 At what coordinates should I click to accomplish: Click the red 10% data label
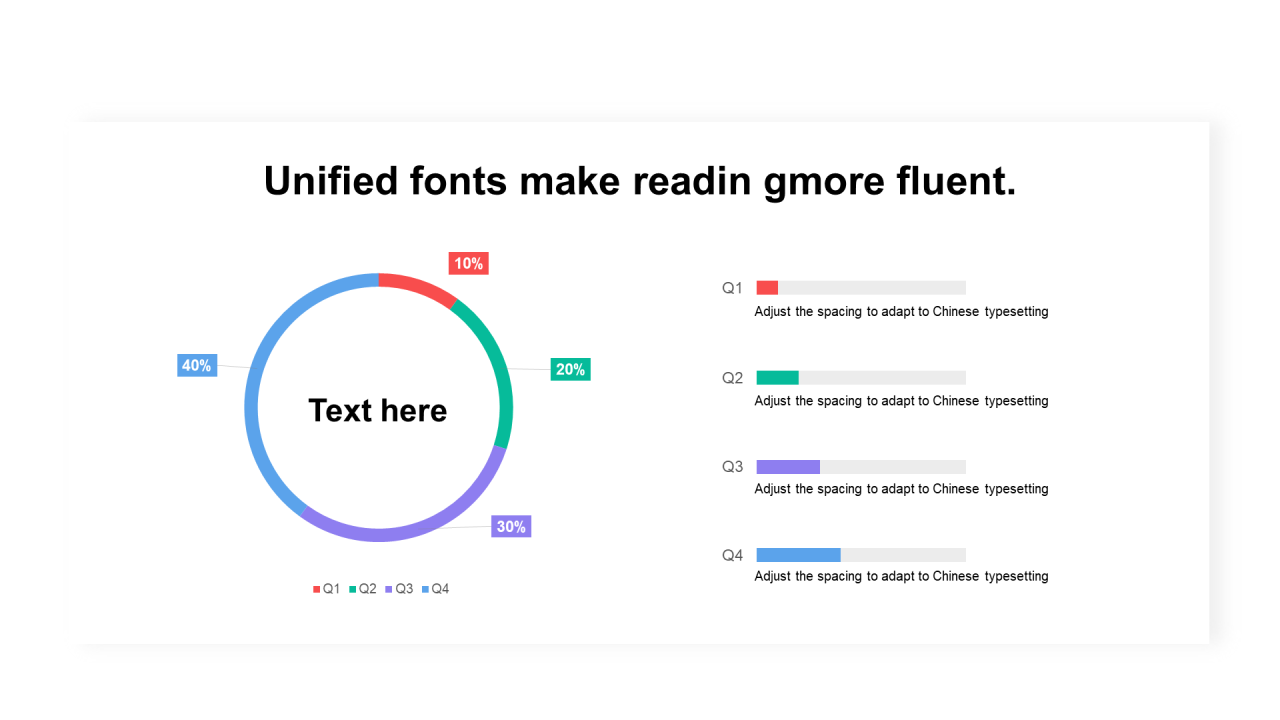point(468,263)
